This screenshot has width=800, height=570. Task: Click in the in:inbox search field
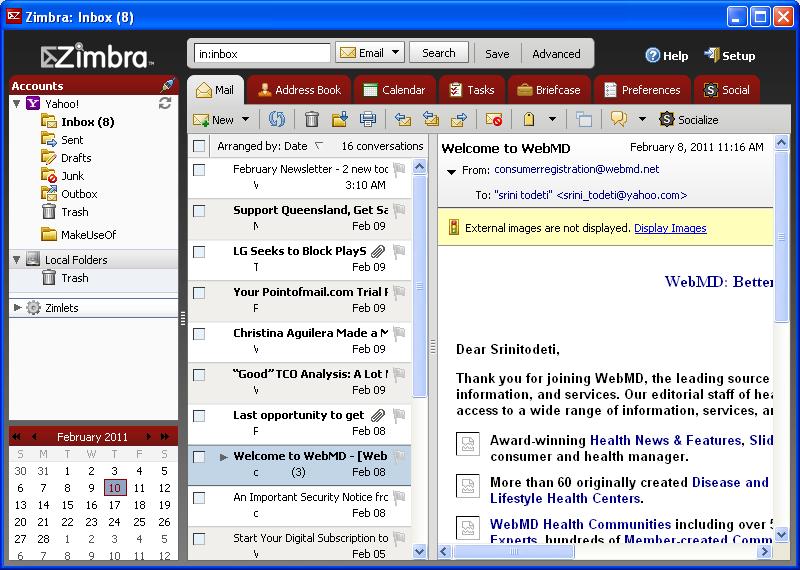click(x=262, y=53)
